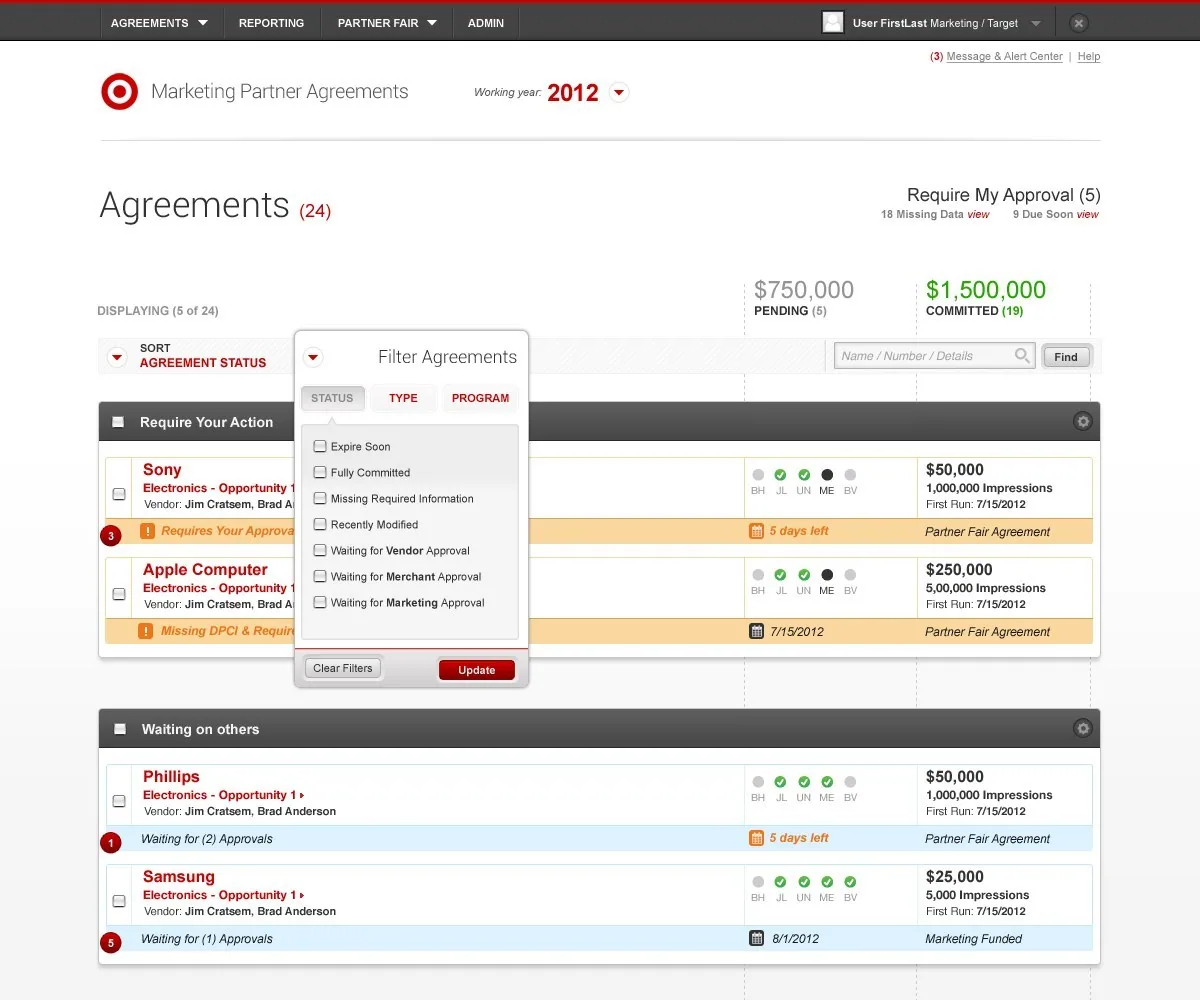Check the Fully Committed filter

pyautogui.click(x=320, y=472)
